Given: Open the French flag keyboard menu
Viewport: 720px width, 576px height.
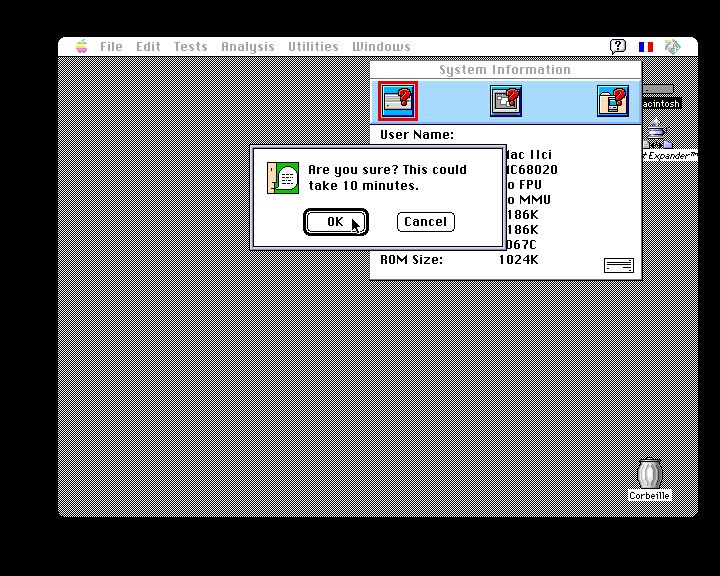Looking at the screenshot, I should coord(646,47).
